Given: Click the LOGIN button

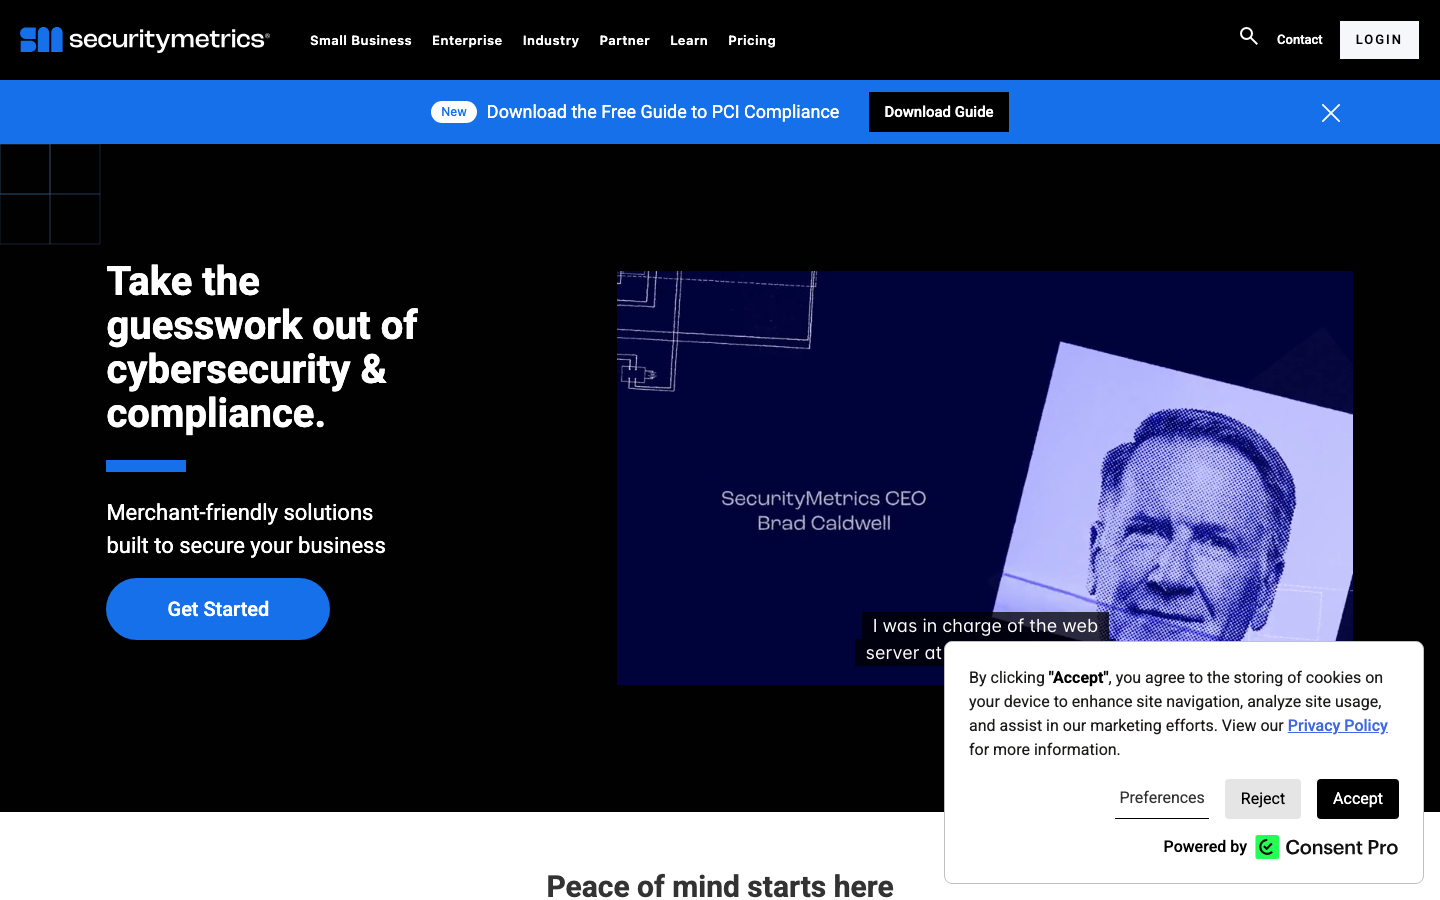Looking at the screenshot, I should click(1379, 40).
